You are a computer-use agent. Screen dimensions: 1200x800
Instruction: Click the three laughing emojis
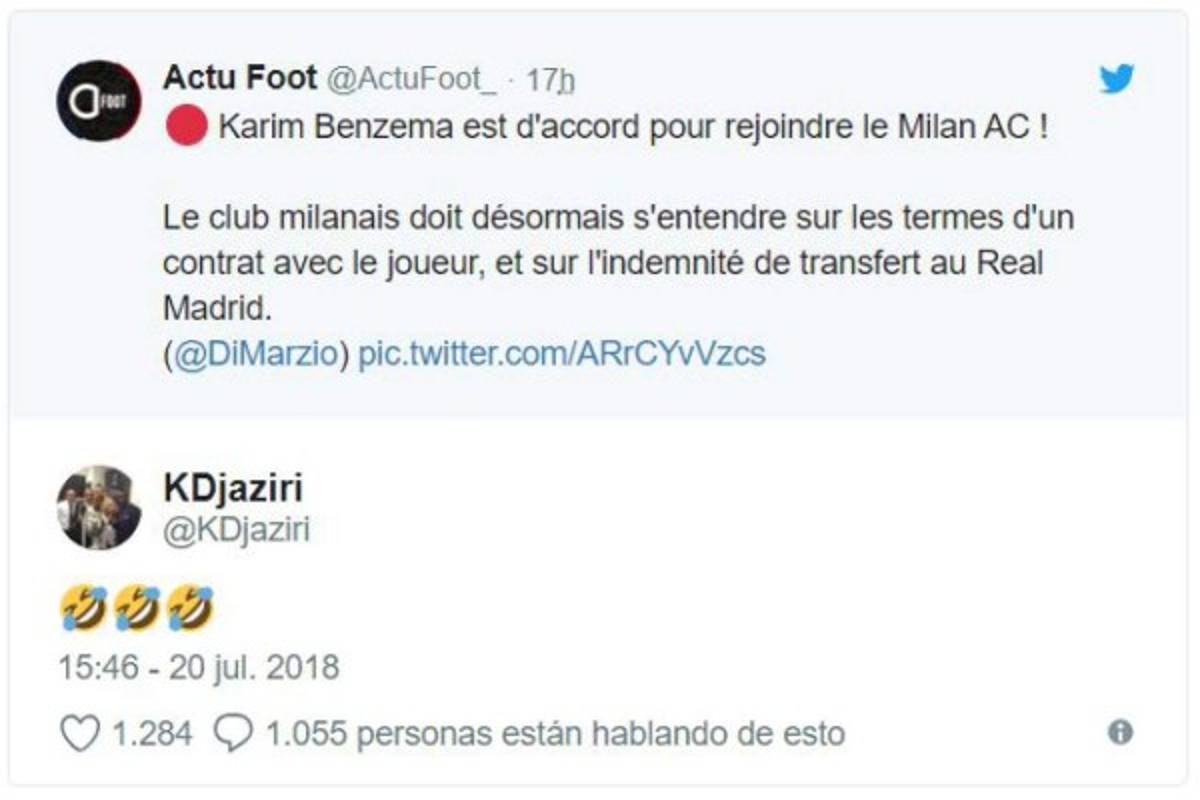pyautogui.click(x=137, y=607)
